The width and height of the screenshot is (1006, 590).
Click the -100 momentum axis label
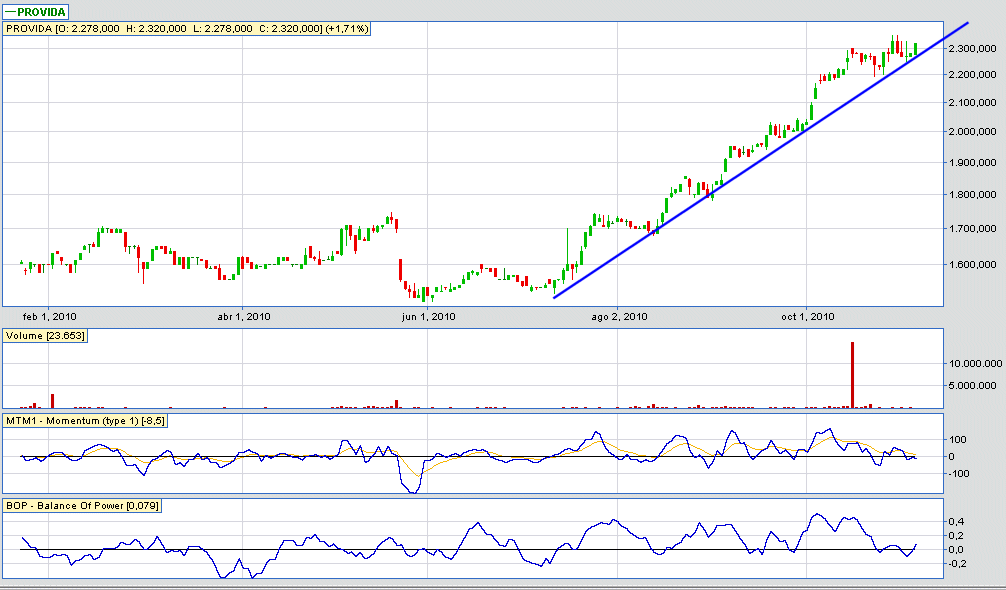[961, 474]
